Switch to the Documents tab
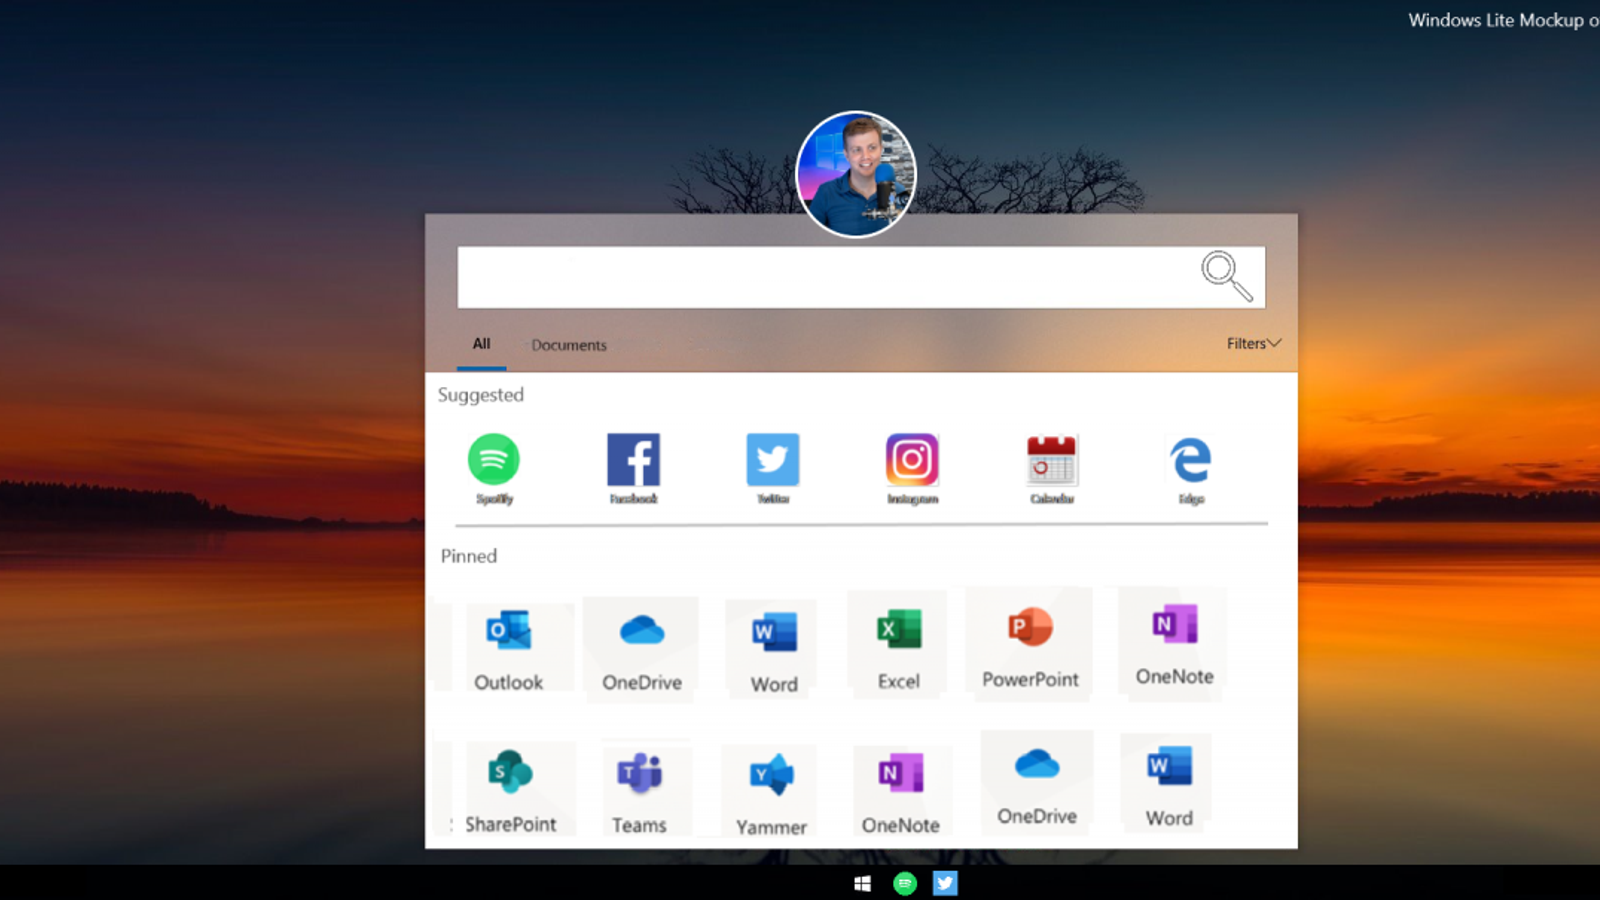This screenshot has height=900, width=1600. [569, 345]
